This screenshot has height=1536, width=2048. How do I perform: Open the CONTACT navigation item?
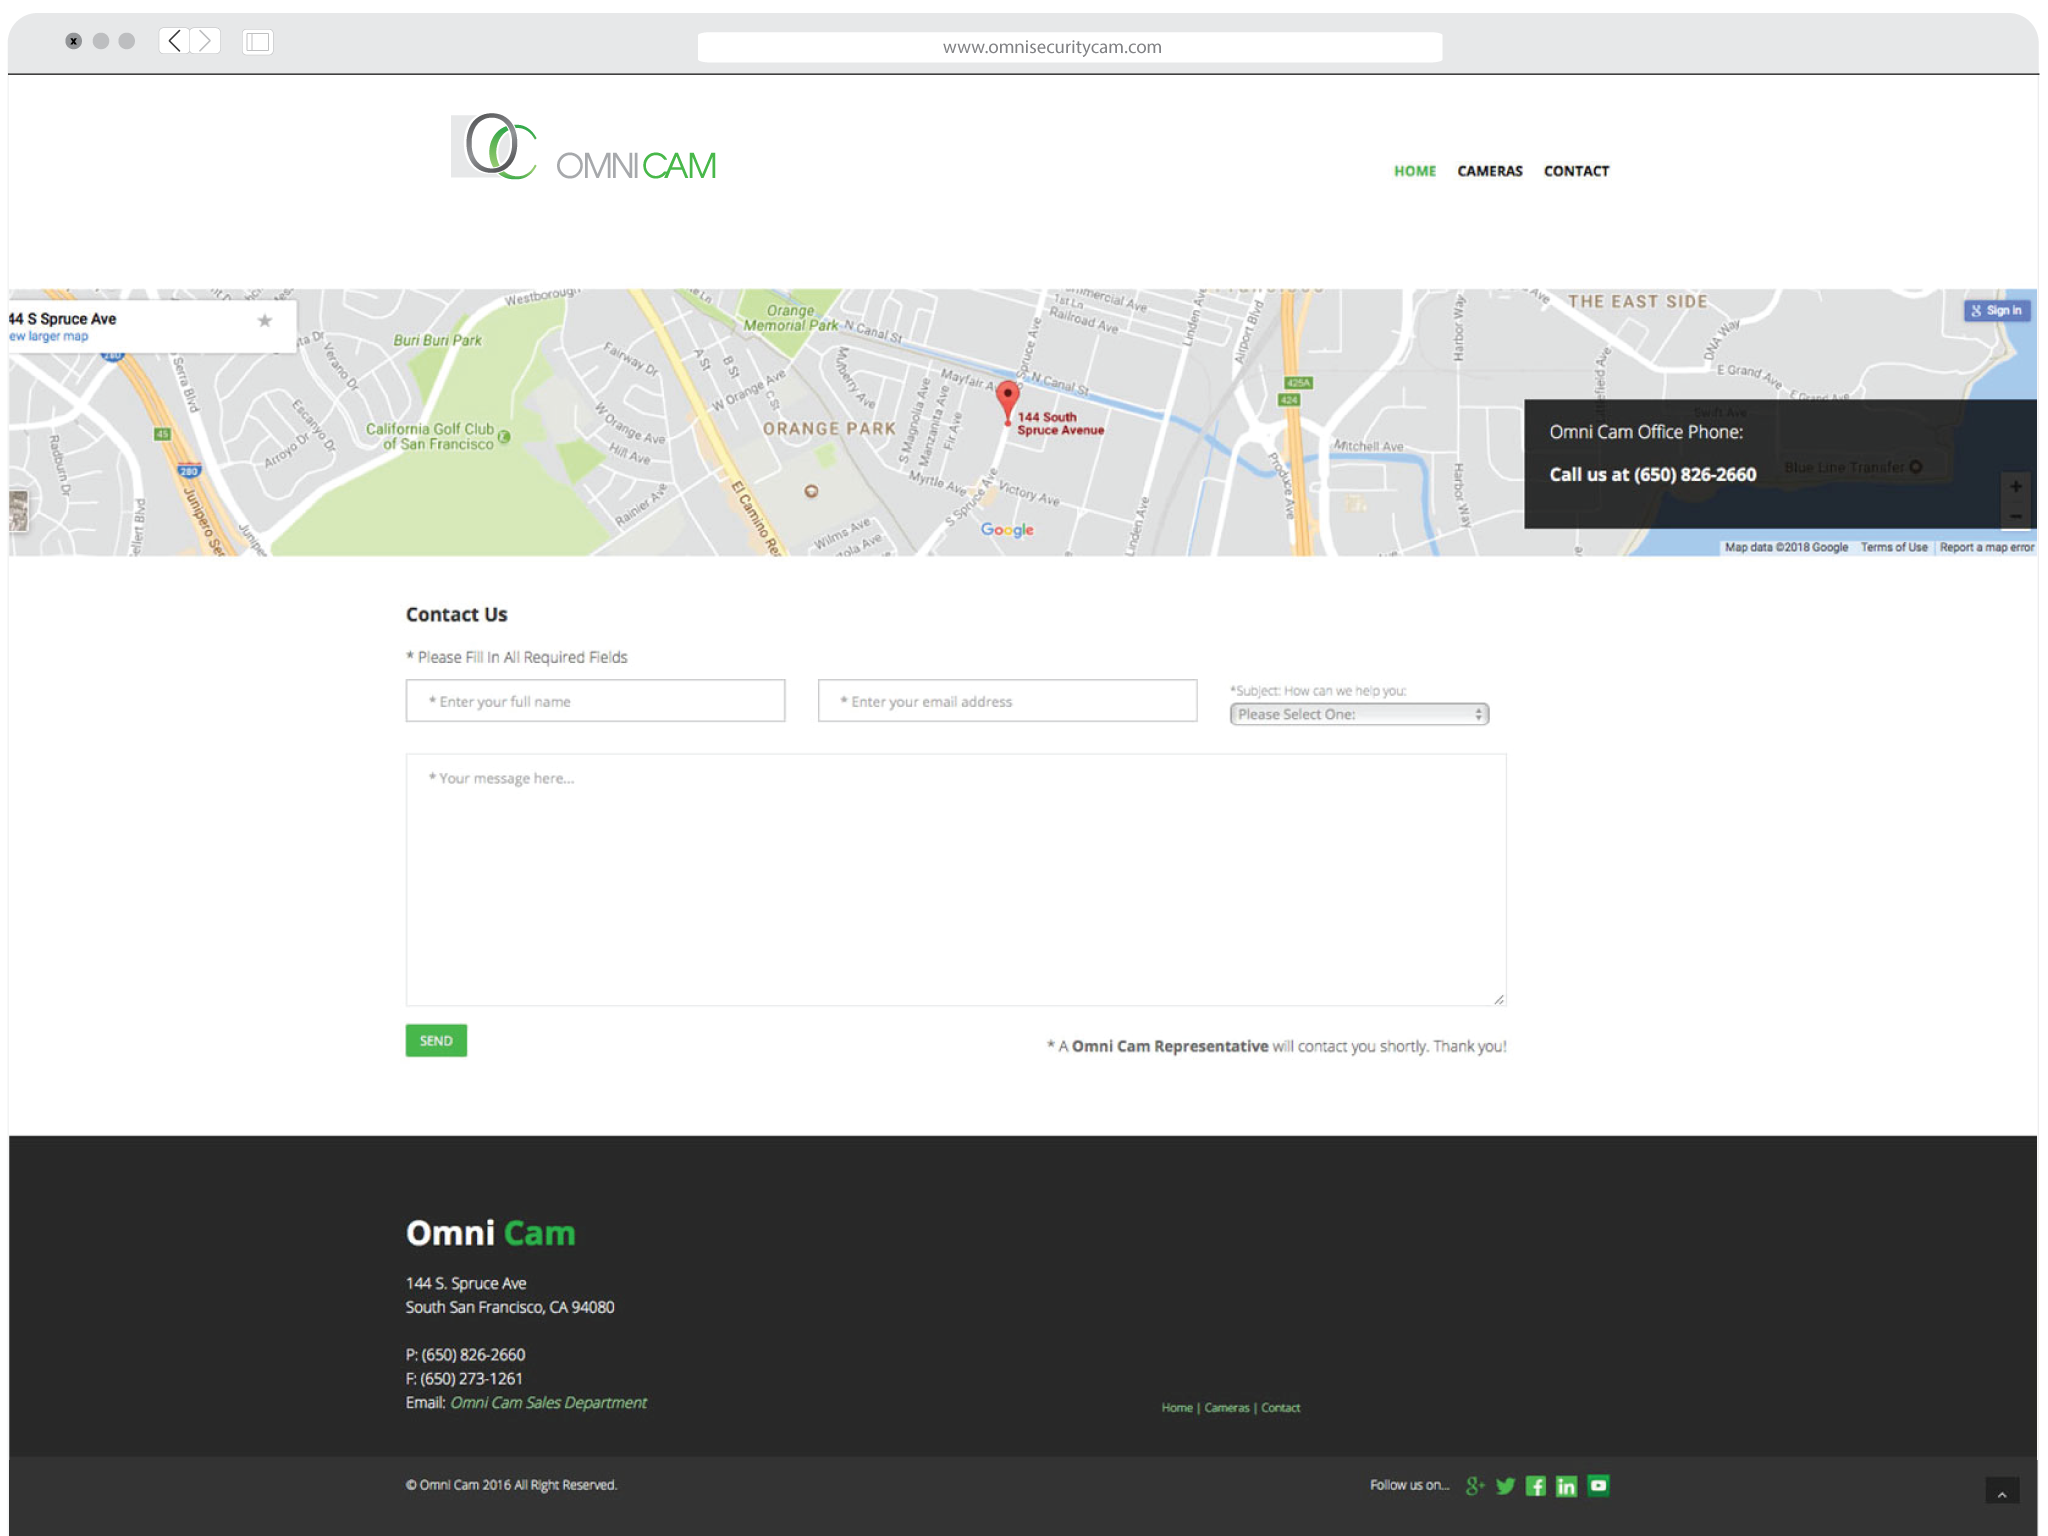pos(1576,171)
